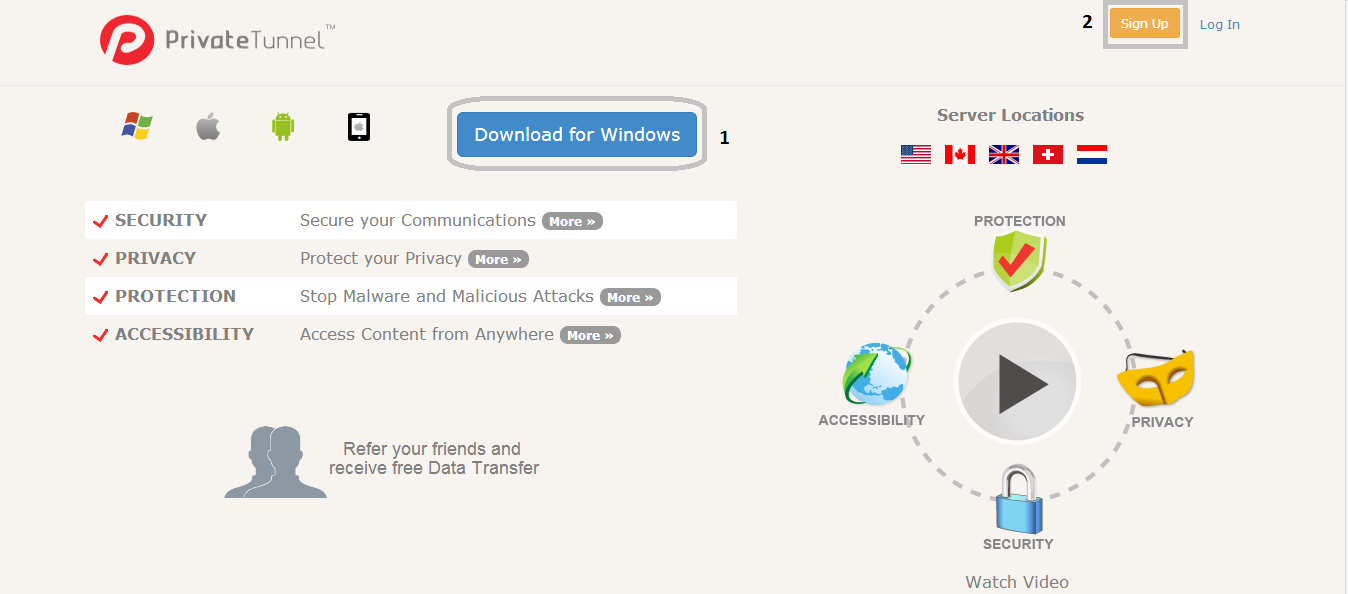Click SECURITY label under the padlock
The image size is (1348, 594).
(1018, 544)
